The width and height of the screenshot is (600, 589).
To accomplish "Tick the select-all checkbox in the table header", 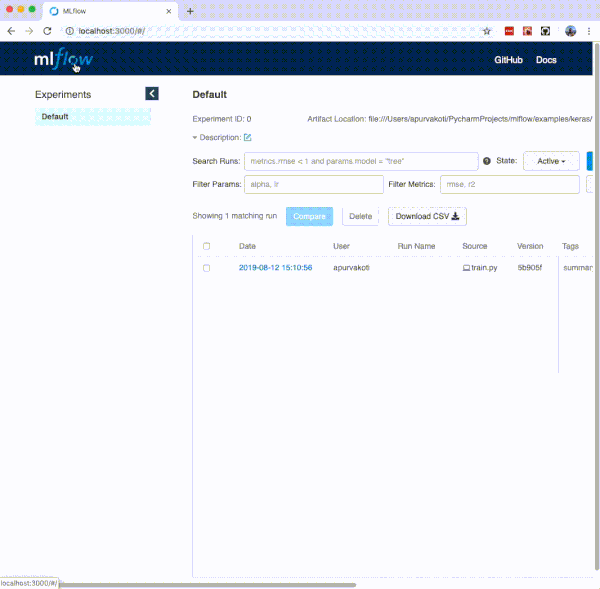I will tap(207, 246).
